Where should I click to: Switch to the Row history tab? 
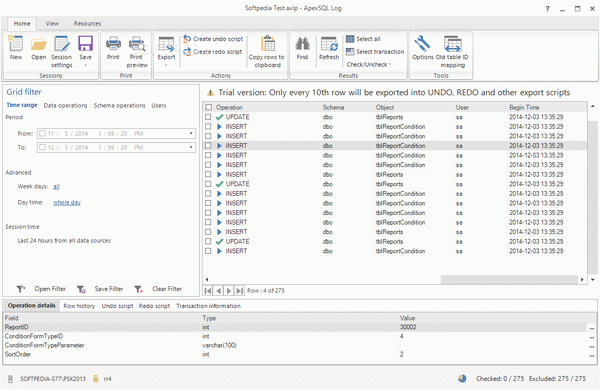[79, 306]
